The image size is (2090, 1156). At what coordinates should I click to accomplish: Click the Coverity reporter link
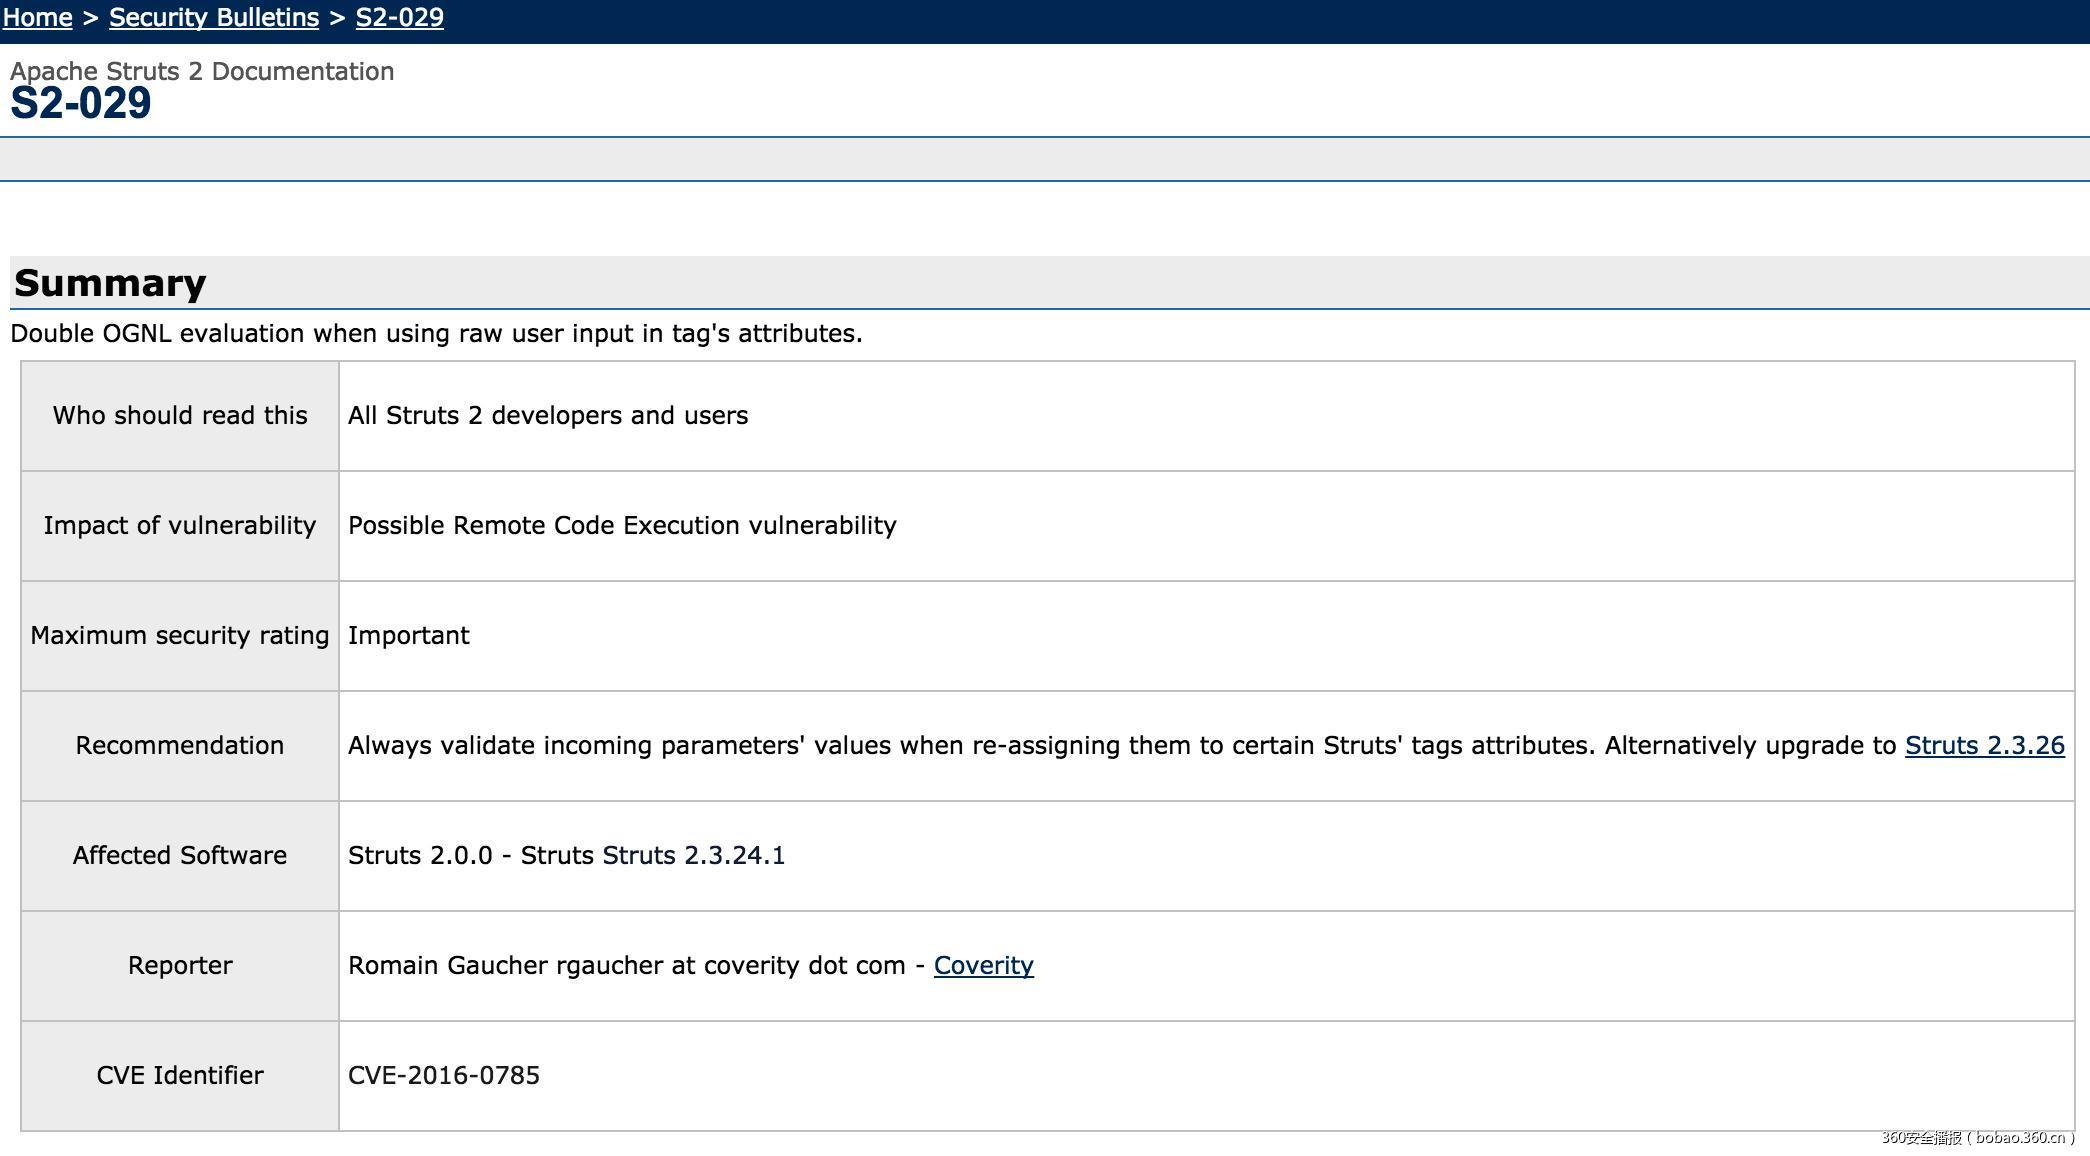coord(983,966)
